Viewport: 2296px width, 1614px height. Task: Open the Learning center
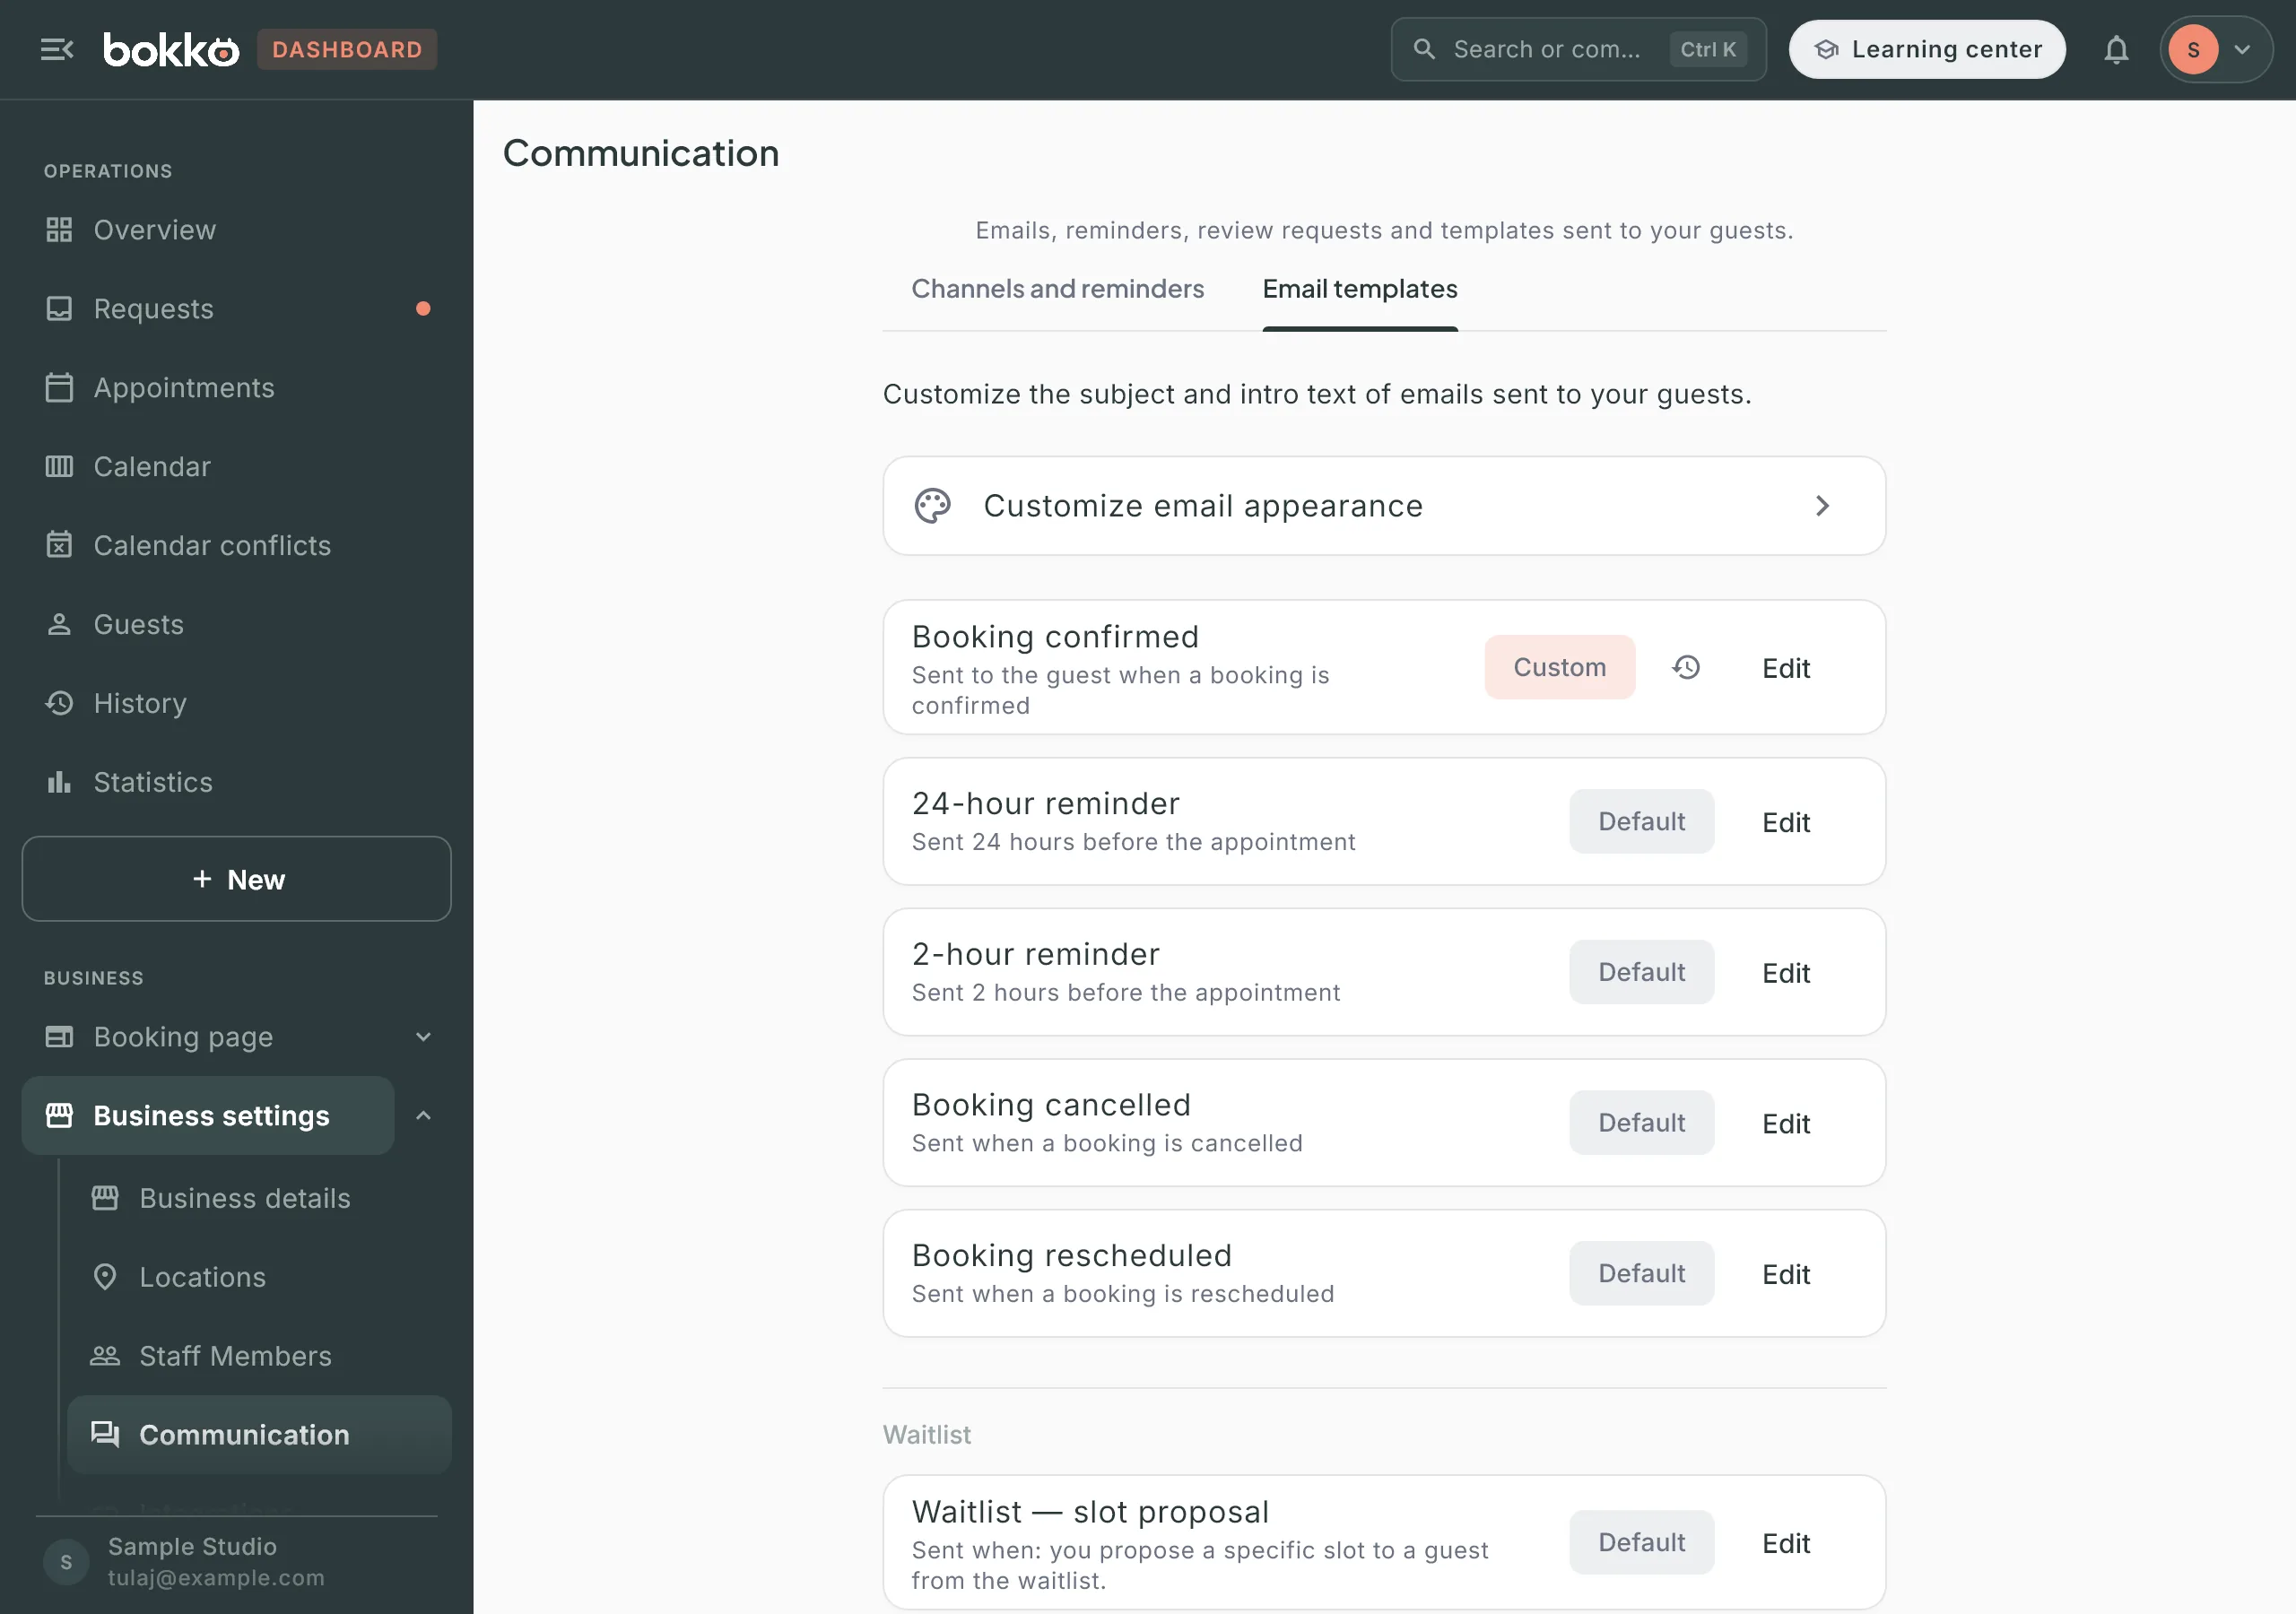coord(1926,49)
